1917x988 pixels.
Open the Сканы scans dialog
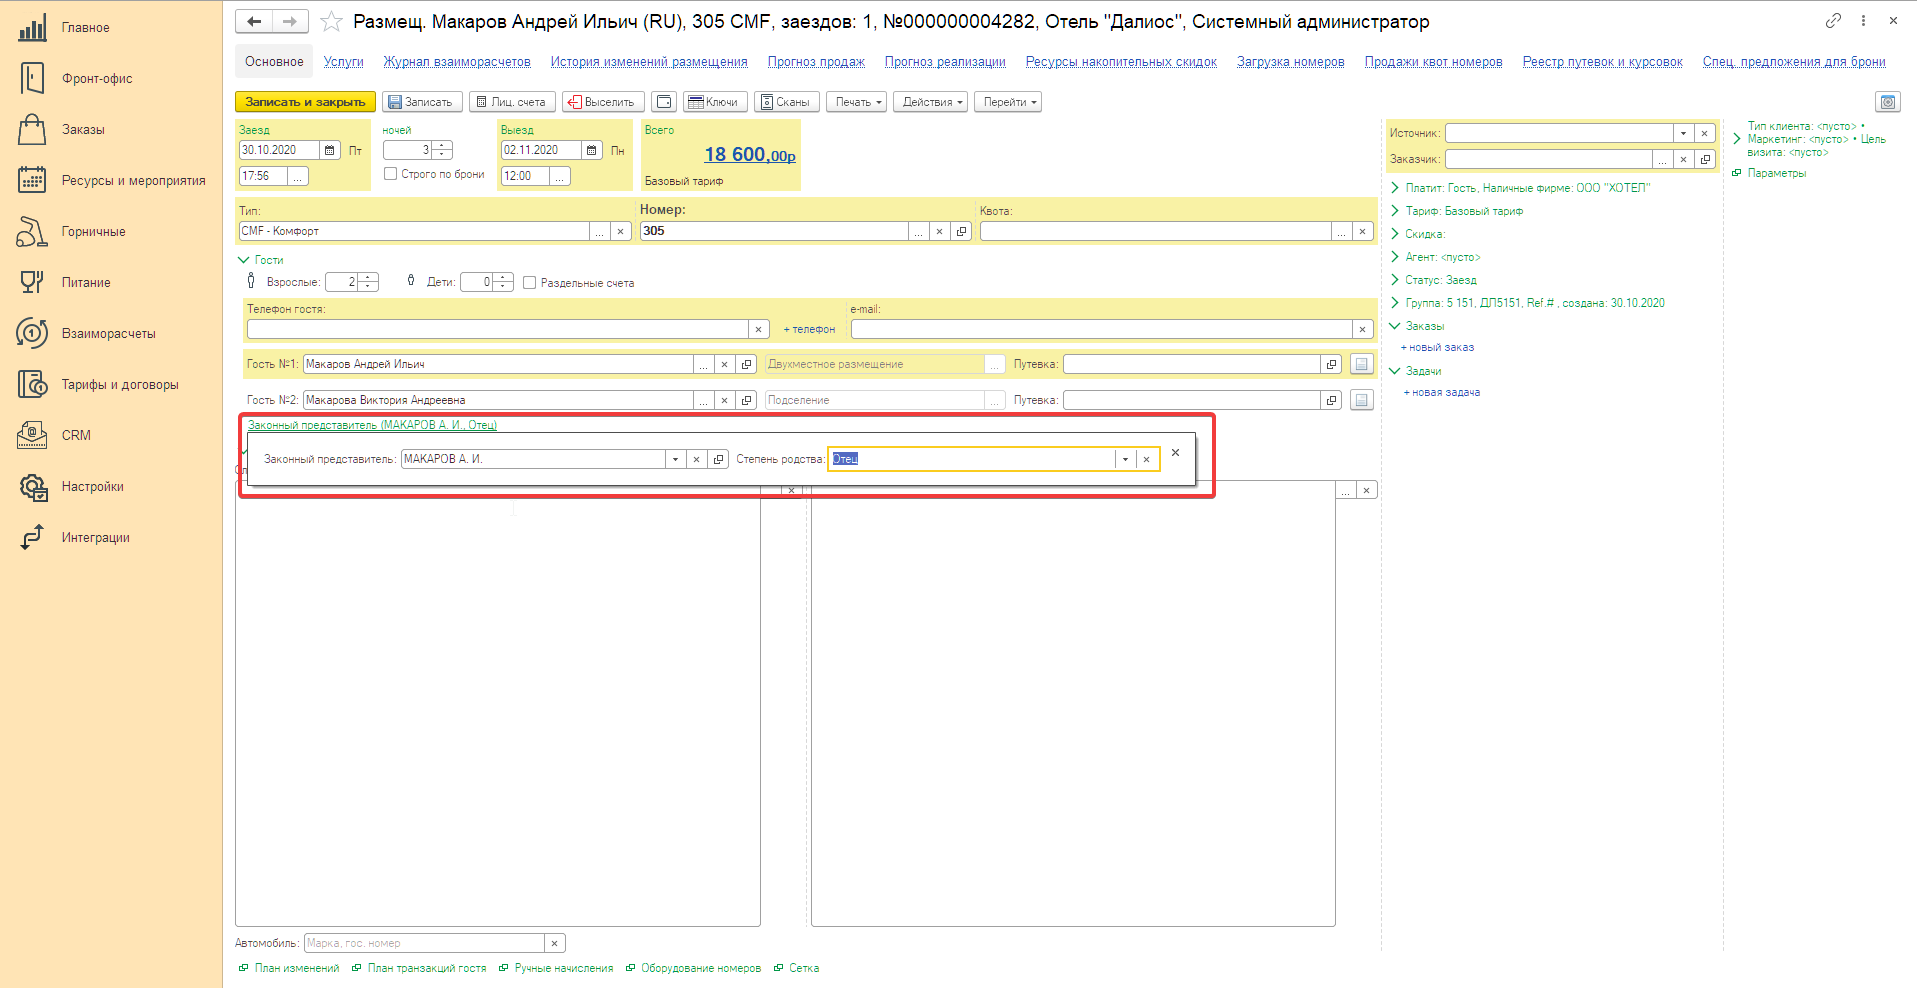pyautogui.click(x=786, y=102)
